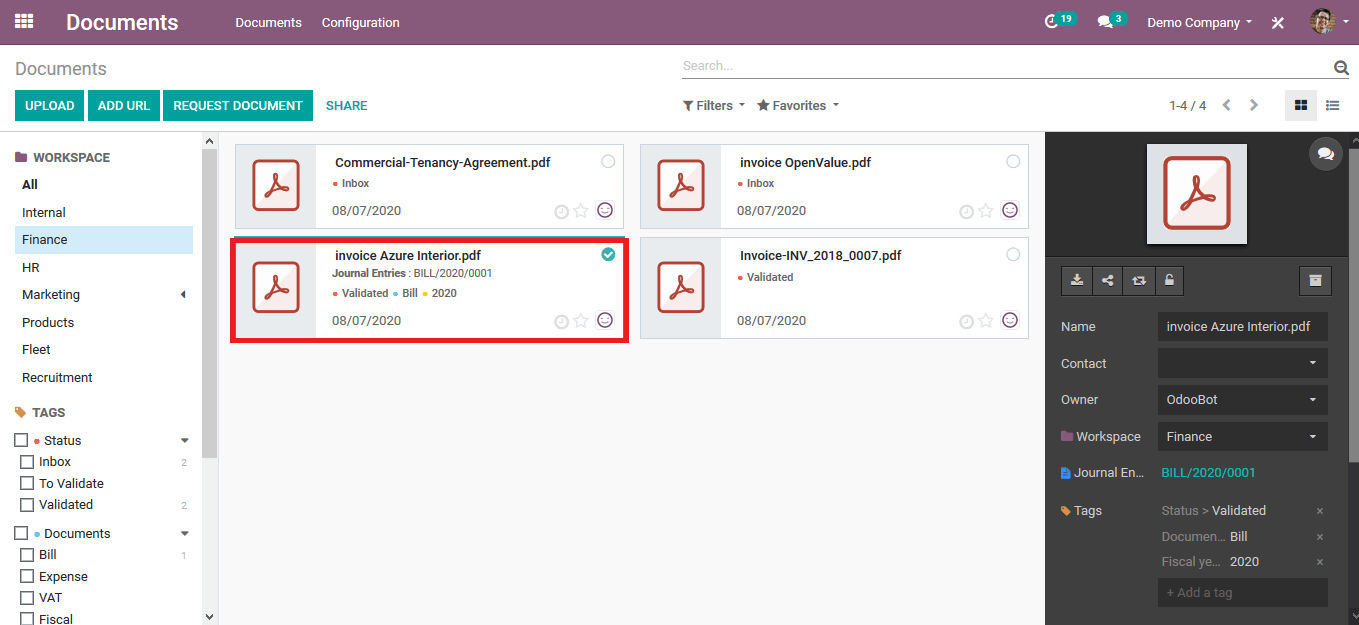Image resolution: width=1359 pixels, height=625 pixels.
Task: Open the messages chat icon with 3 badge
Action: pyautogui.click(x=1110, y=21)
